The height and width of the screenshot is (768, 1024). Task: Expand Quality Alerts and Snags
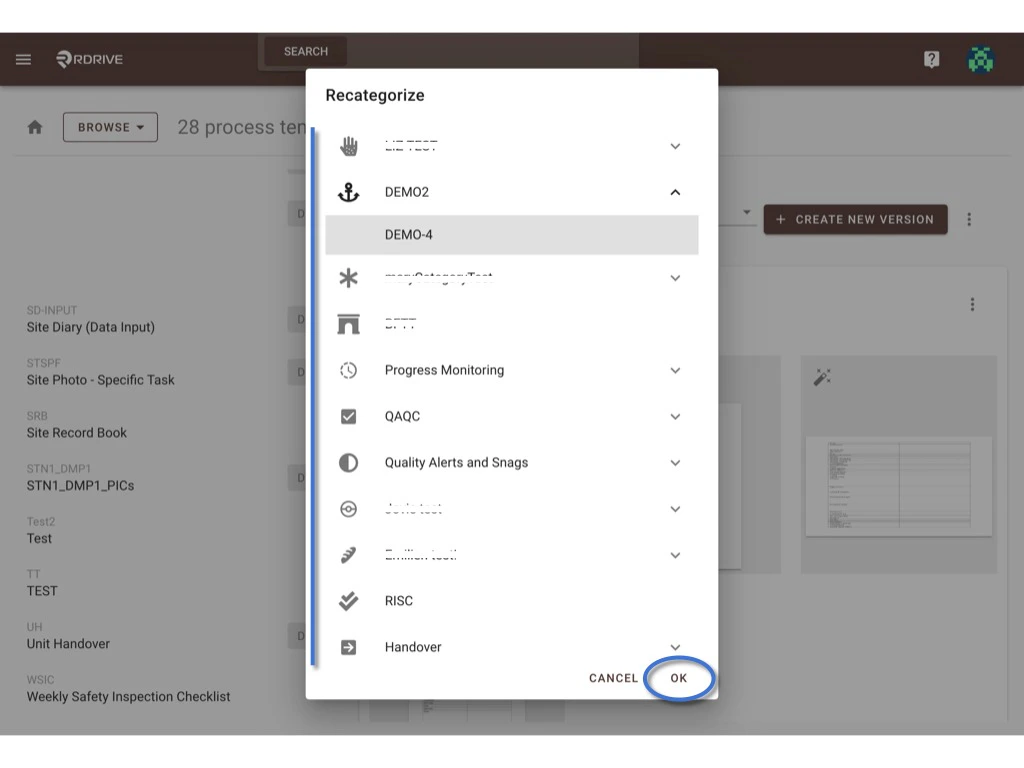(x=675, y=463)
